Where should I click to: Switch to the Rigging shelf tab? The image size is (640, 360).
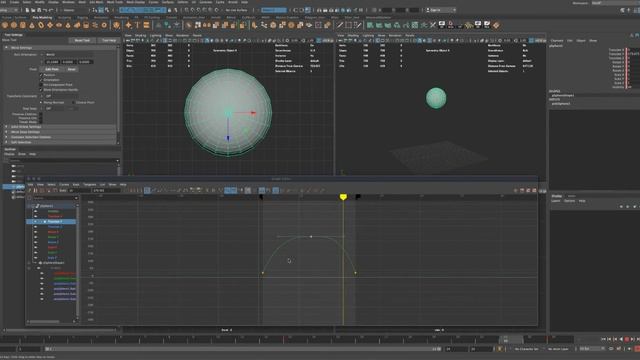[x=82, y=18]
